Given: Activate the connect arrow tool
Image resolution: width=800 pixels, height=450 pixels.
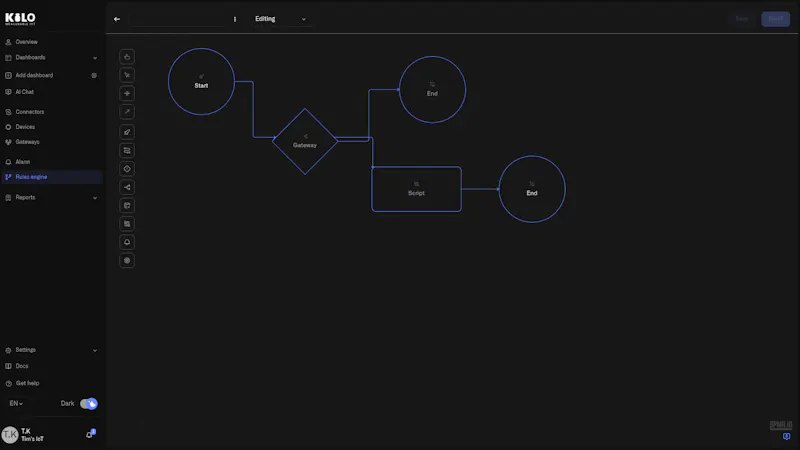Looking at the screenshot, I should (127, 112).
